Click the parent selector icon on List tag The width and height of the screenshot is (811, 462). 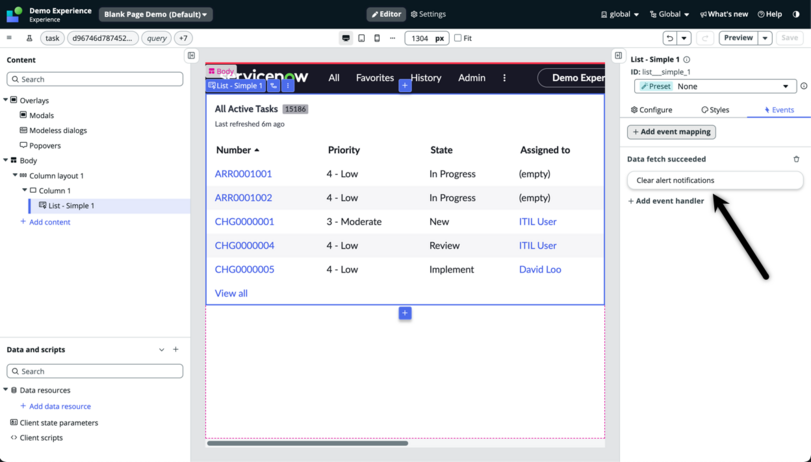pos(274,86)
